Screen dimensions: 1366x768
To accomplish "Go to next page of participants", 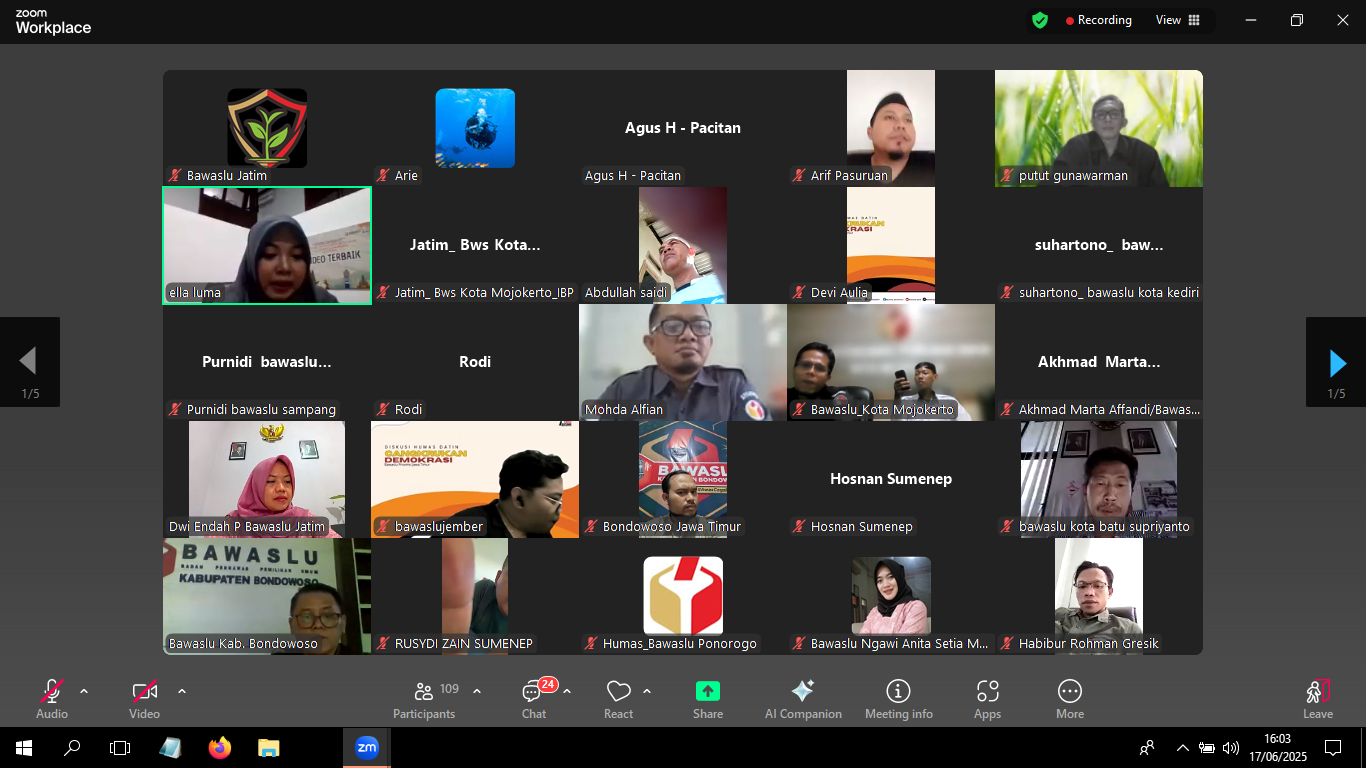I will pos(1336,362).
